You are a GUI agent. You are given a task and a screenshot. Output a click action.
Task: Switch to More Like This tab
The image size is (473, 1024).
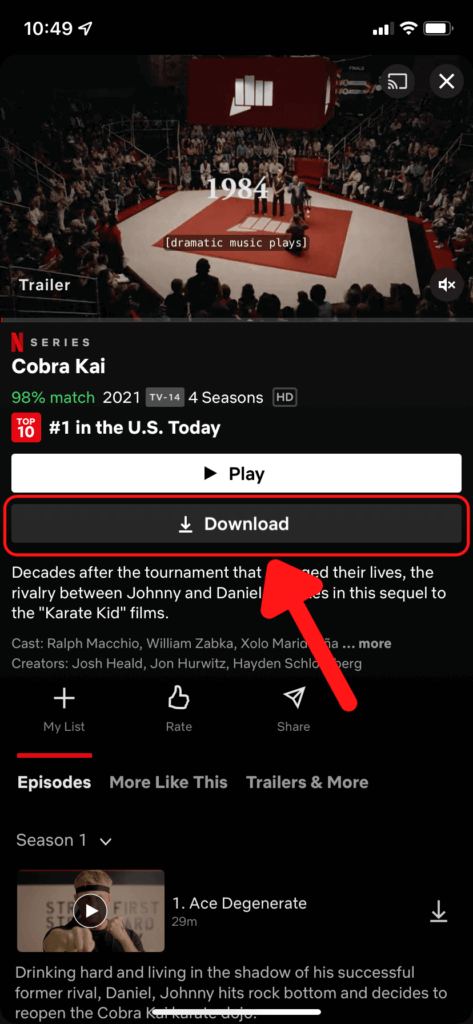click(x=169, y=782)
